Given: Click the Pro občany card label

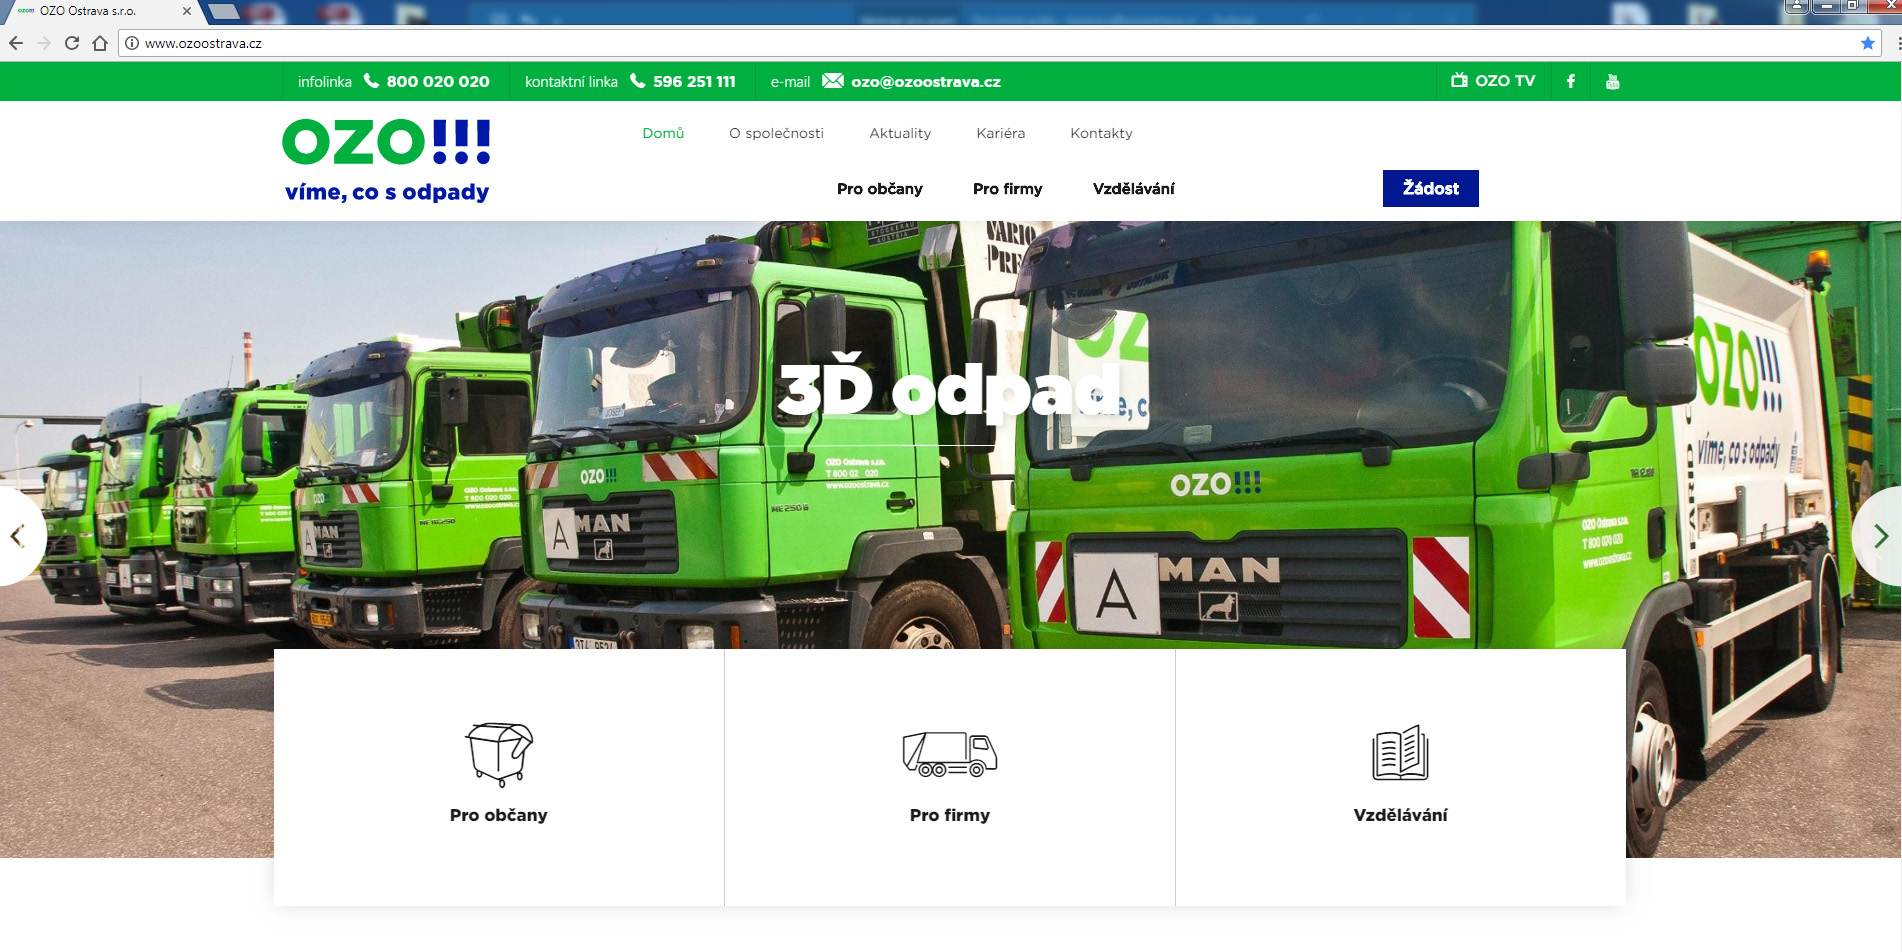Looking at the screenshot, I should (498, 815).
